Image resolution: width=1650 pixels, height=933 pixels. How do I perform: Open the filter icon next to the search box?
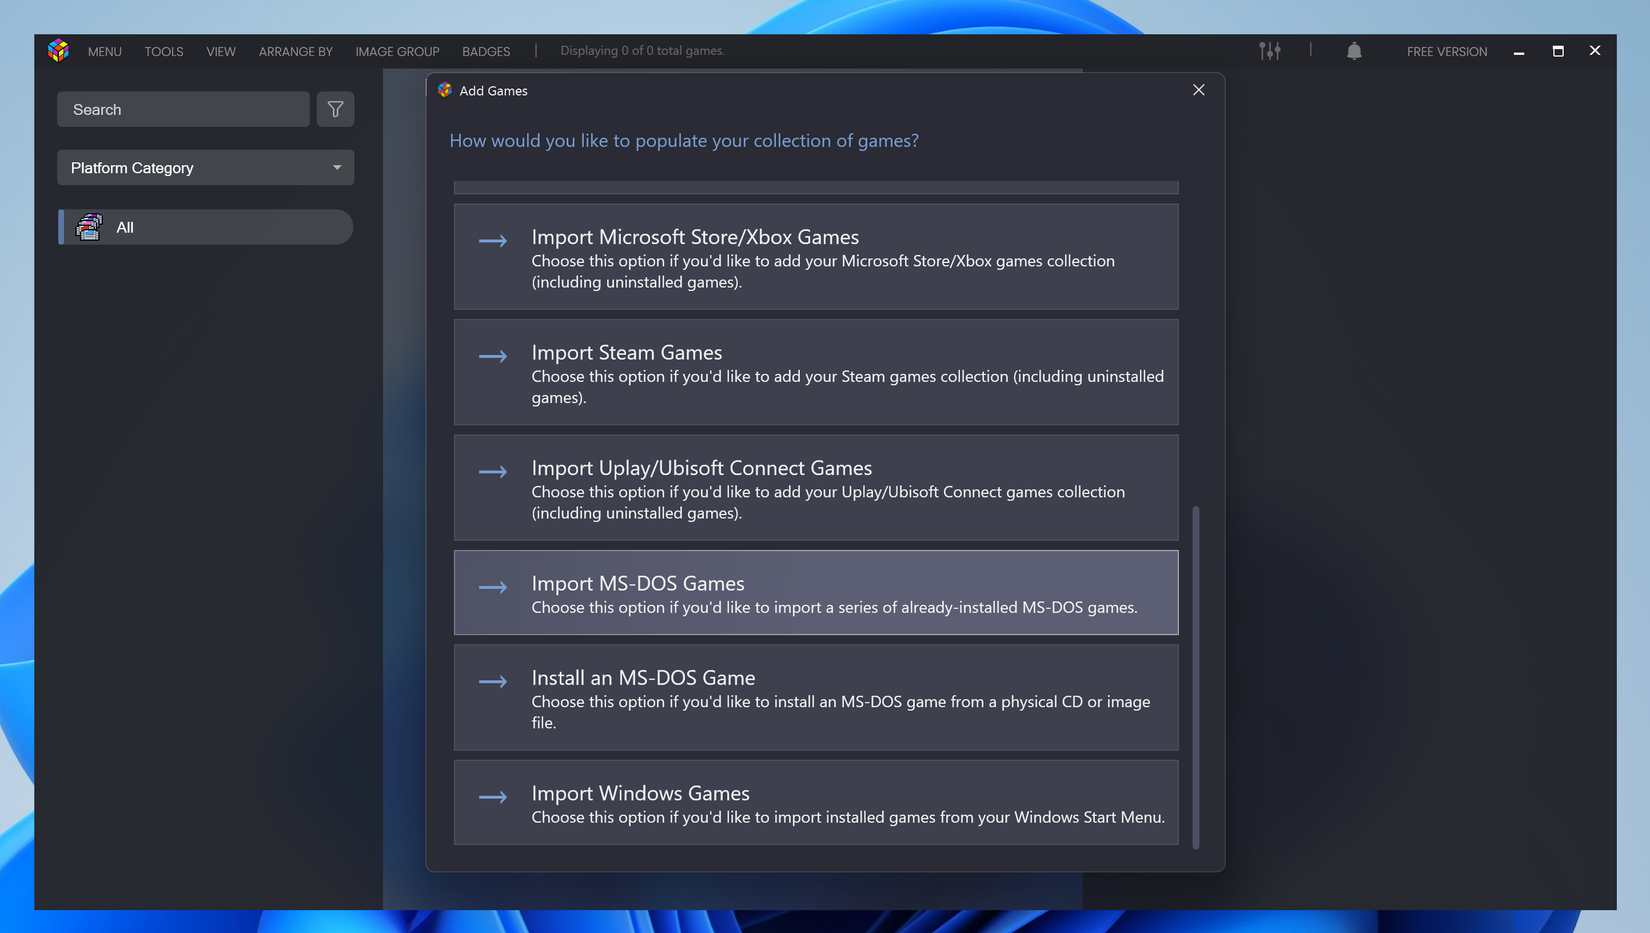tap(335, 109)
